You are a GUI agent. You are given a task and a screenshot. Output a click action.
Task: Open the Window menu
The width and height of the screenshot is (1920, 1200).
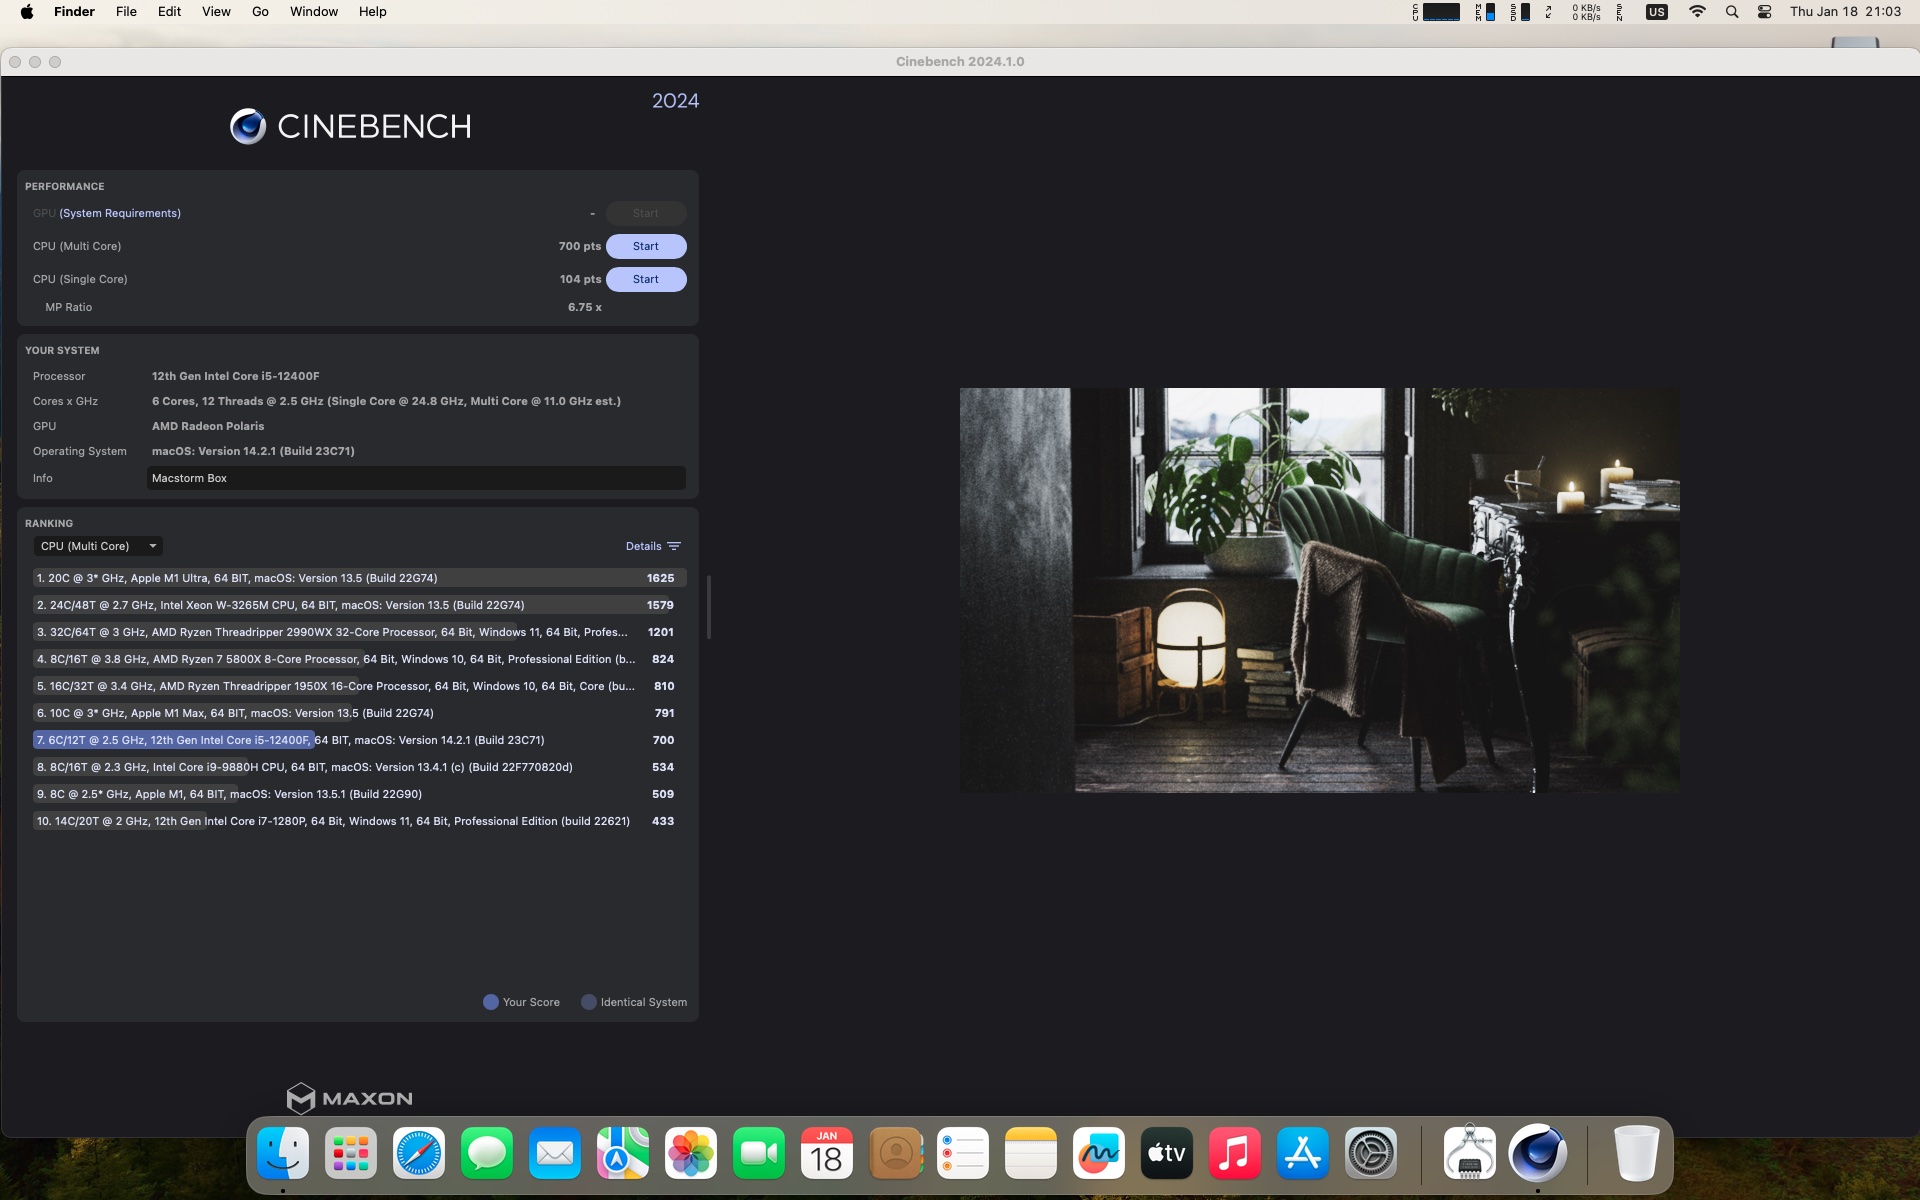[x=313, y=12]
